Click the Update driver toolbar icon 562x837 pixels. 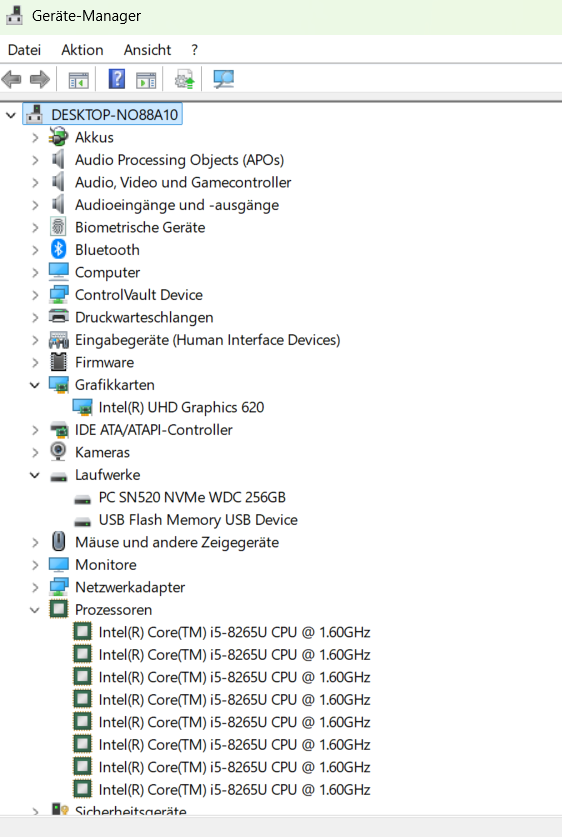click(x=185, y=80)
